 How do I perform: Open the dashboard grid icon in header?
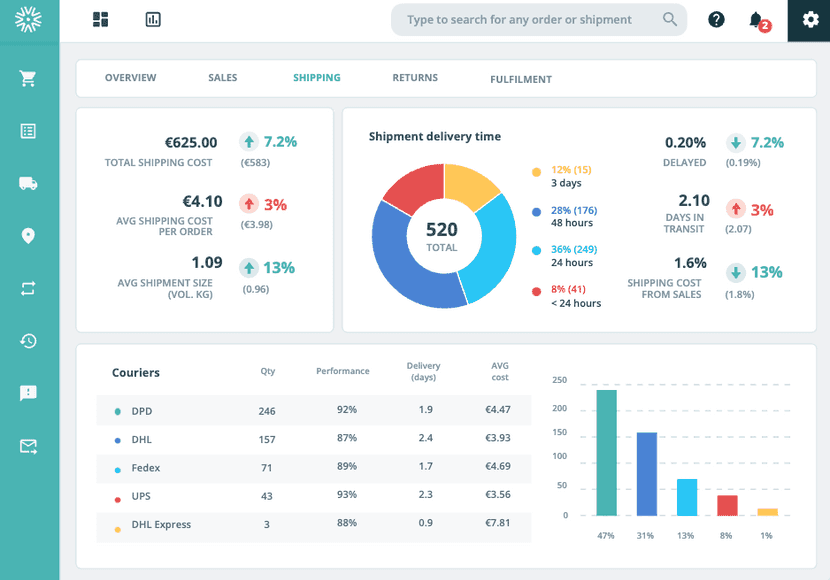[100, 20]
